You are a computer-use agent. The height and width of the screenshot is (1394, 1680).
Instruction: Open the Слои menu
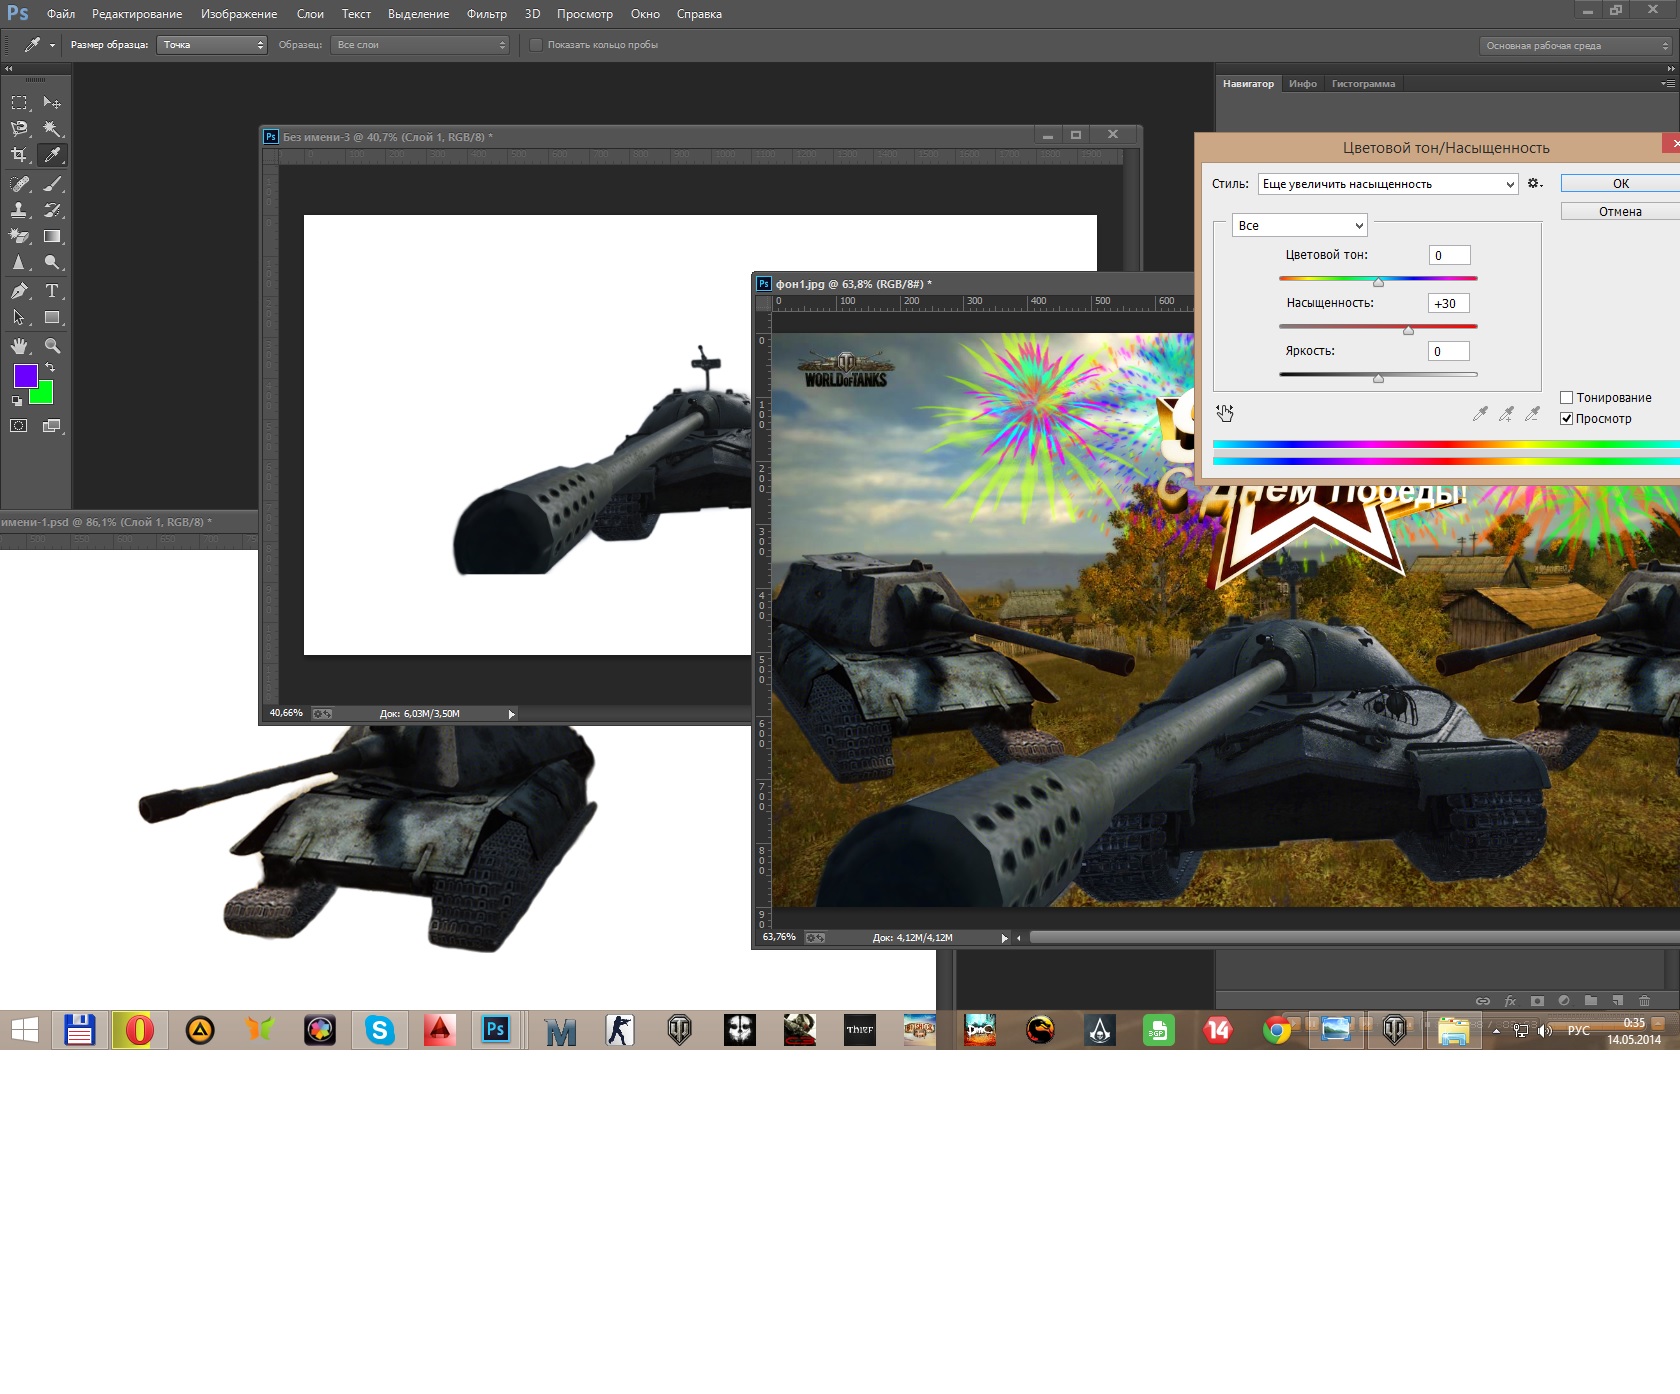[x=310, y=14]
